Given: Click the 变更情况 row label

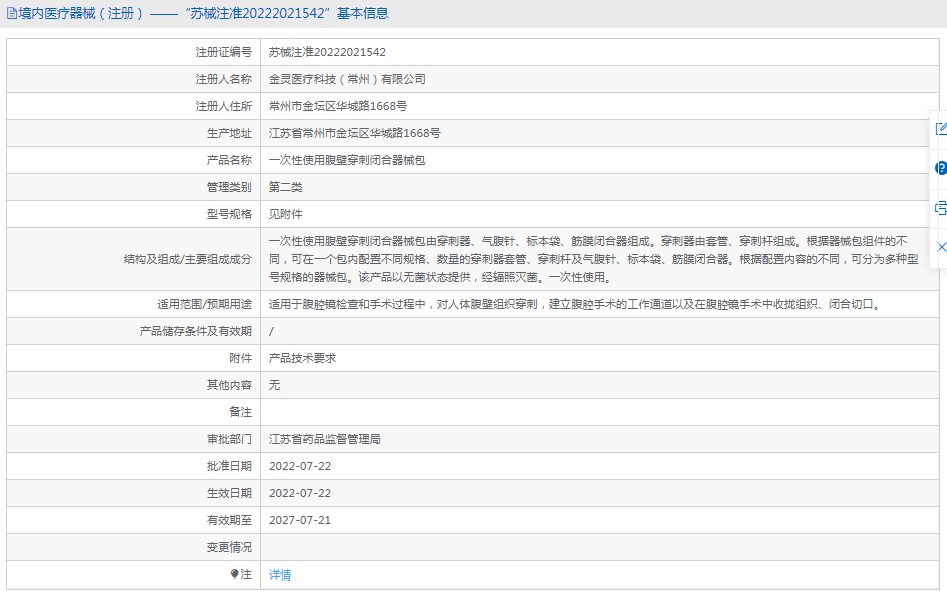Looking at the screenshot, I should coord(229,547).
